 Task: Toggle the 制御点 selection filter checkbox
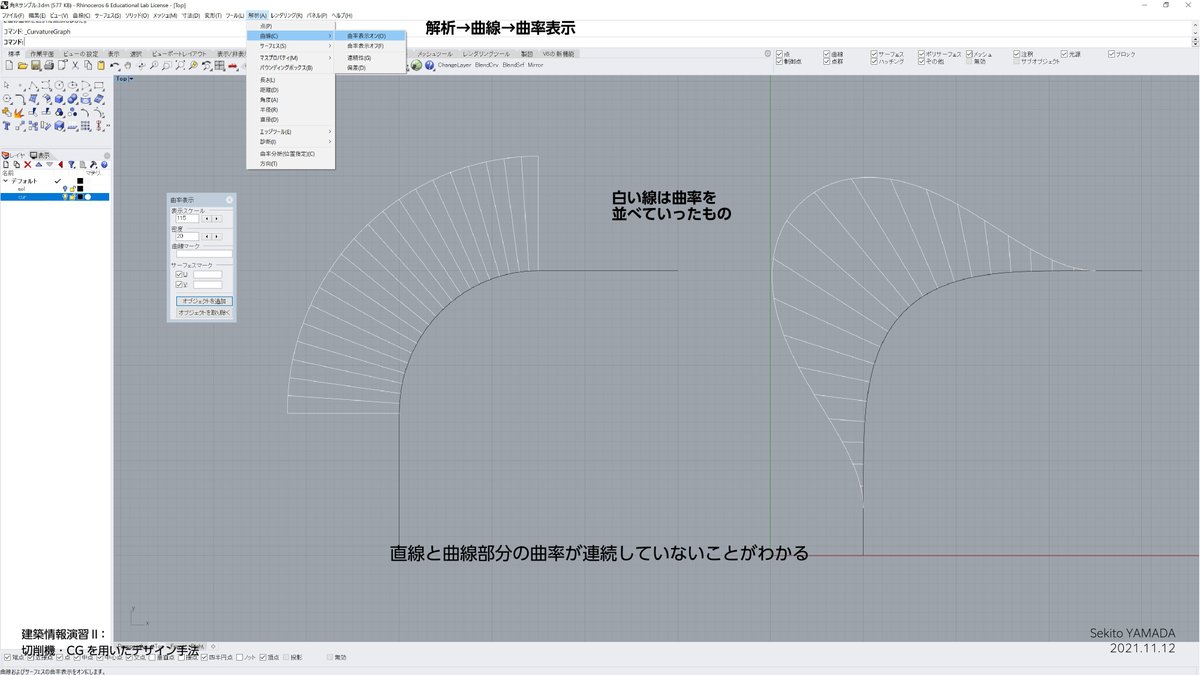[781, 61]
